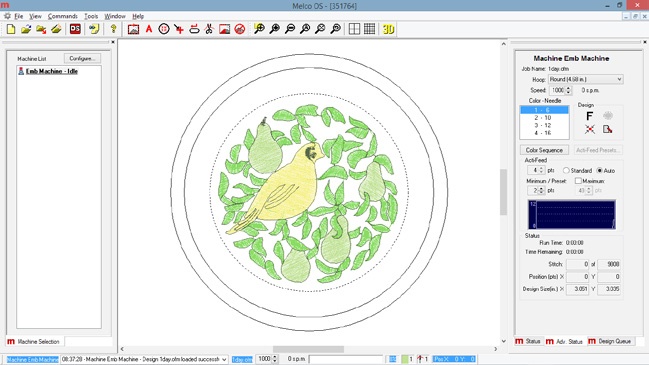Viewport: 649px width, 365px height.
Task: Click the red loop toolbar icon
Action: (x=194, y=29)
